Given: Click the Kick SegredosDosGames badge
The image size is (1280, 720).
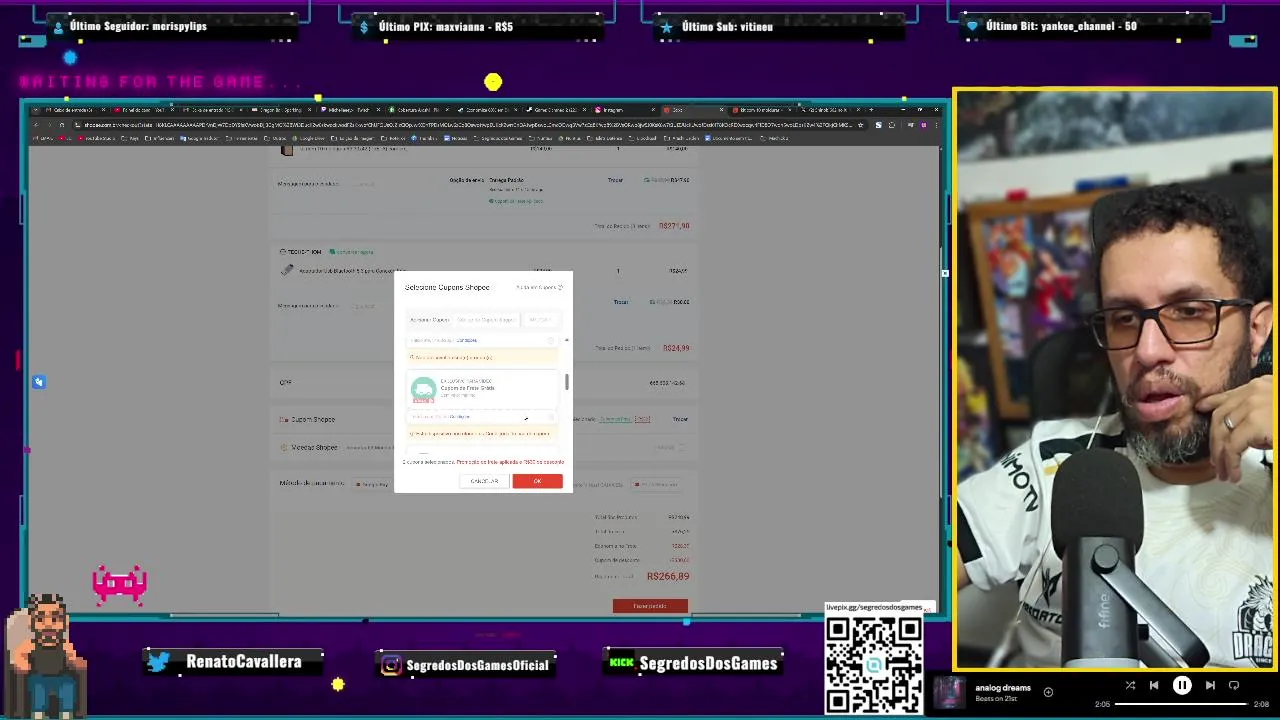Looking at the screenshot, I should (693, 663).
